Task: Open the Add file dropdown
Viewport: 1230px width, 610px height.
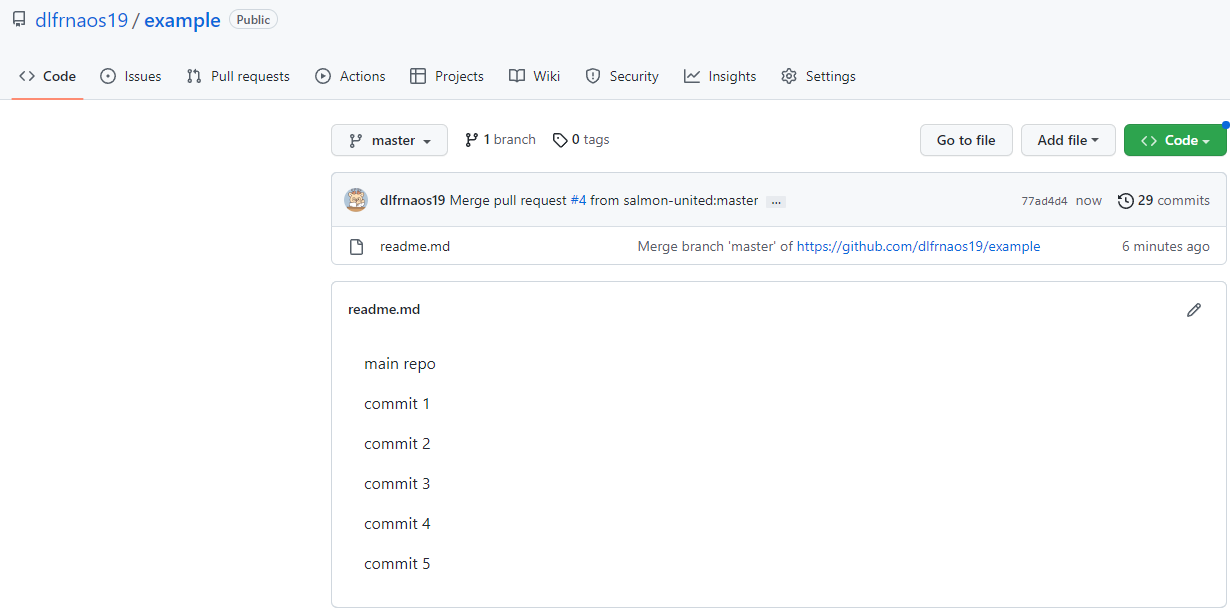Action: [x=1068, y=140]
